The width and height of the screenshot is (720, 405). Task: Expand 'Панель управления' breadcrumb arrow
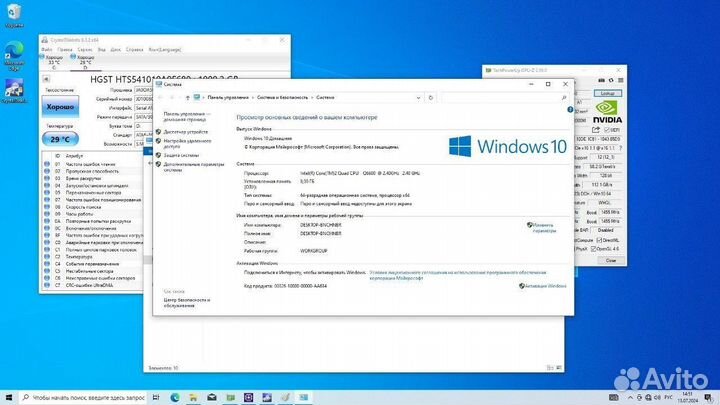[x=253, y=98]
